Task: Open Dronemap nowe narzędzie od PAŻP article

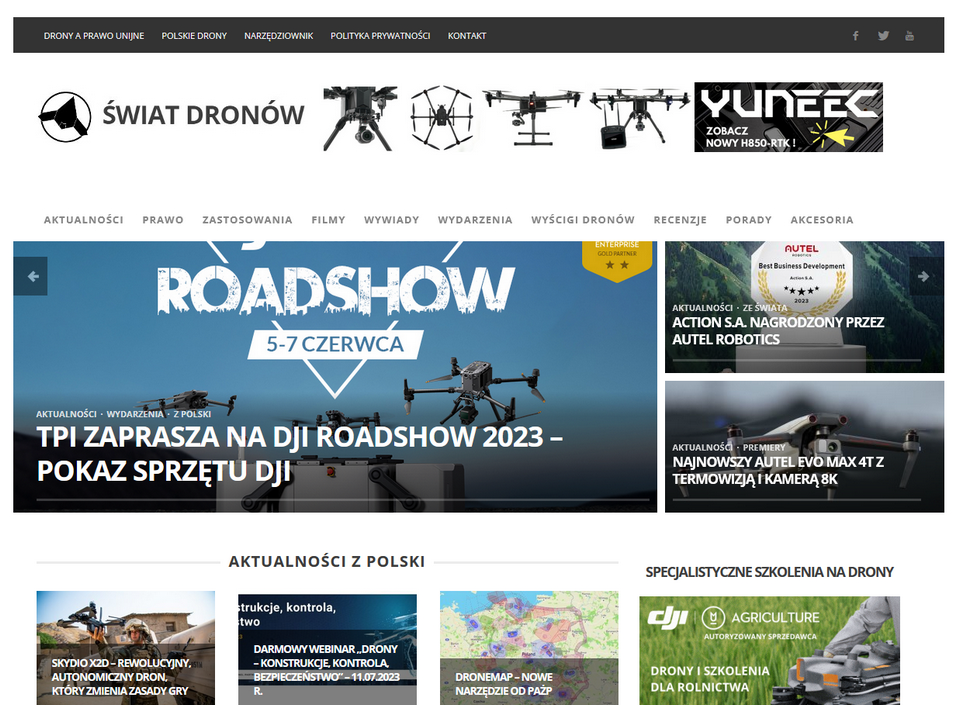Action: coord(504,684)
